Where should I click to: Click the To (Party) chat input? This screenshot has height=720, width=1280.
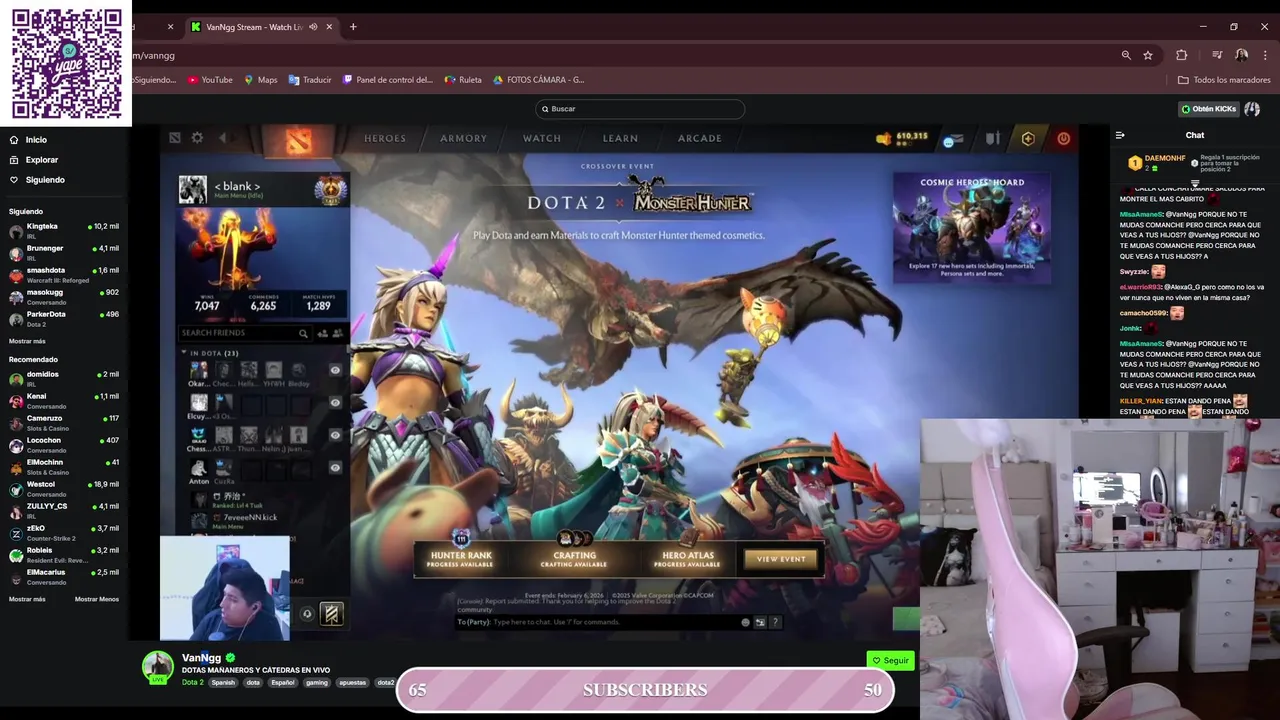tap(600, 622)
